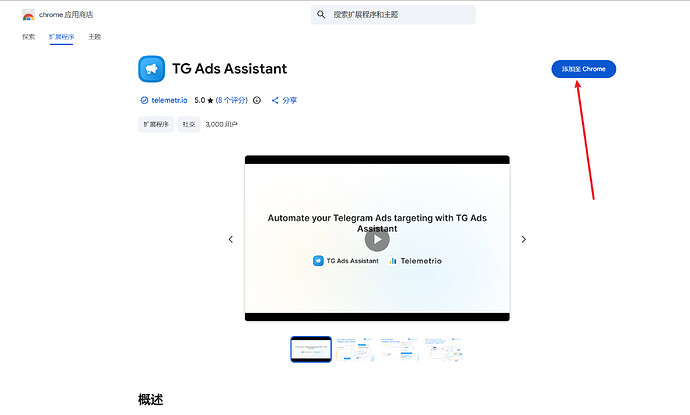This screenshot has height=415, width=690.
Task: Click the 概述 overview heading
Action: (150, 400)
